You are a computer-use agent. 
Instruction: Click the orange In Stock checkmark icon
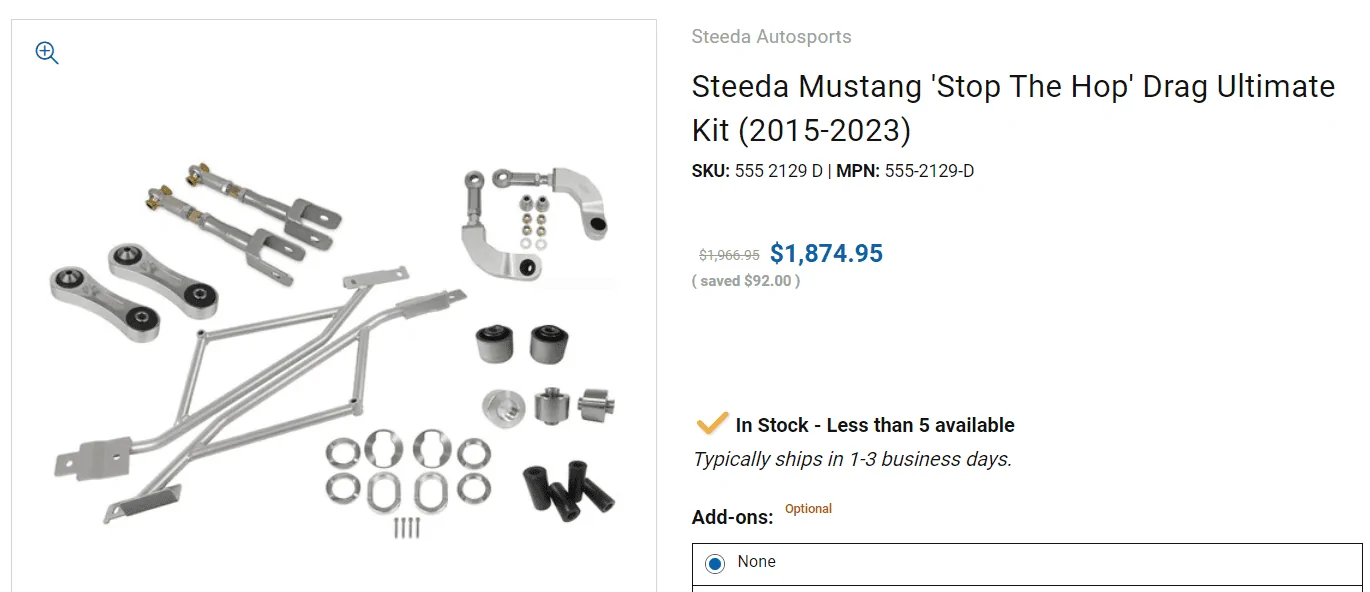[x=712, y=424]
